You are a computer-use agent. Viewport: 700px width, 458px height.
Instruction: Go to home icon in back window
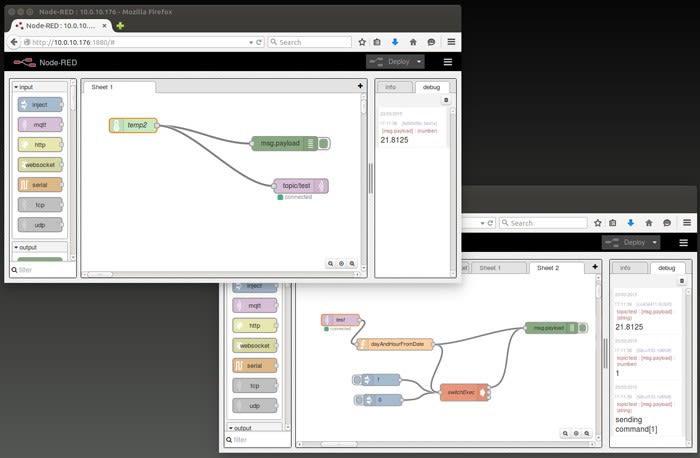click(x=649, y=223)
